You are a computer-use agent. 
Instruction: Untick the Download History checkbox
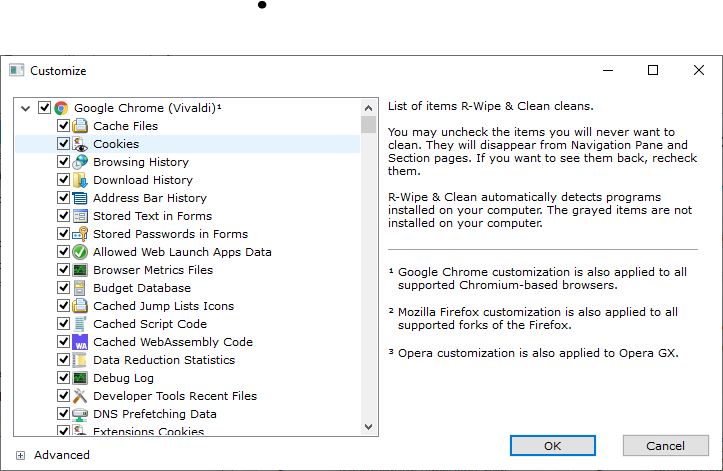click(x=63, y=180)
